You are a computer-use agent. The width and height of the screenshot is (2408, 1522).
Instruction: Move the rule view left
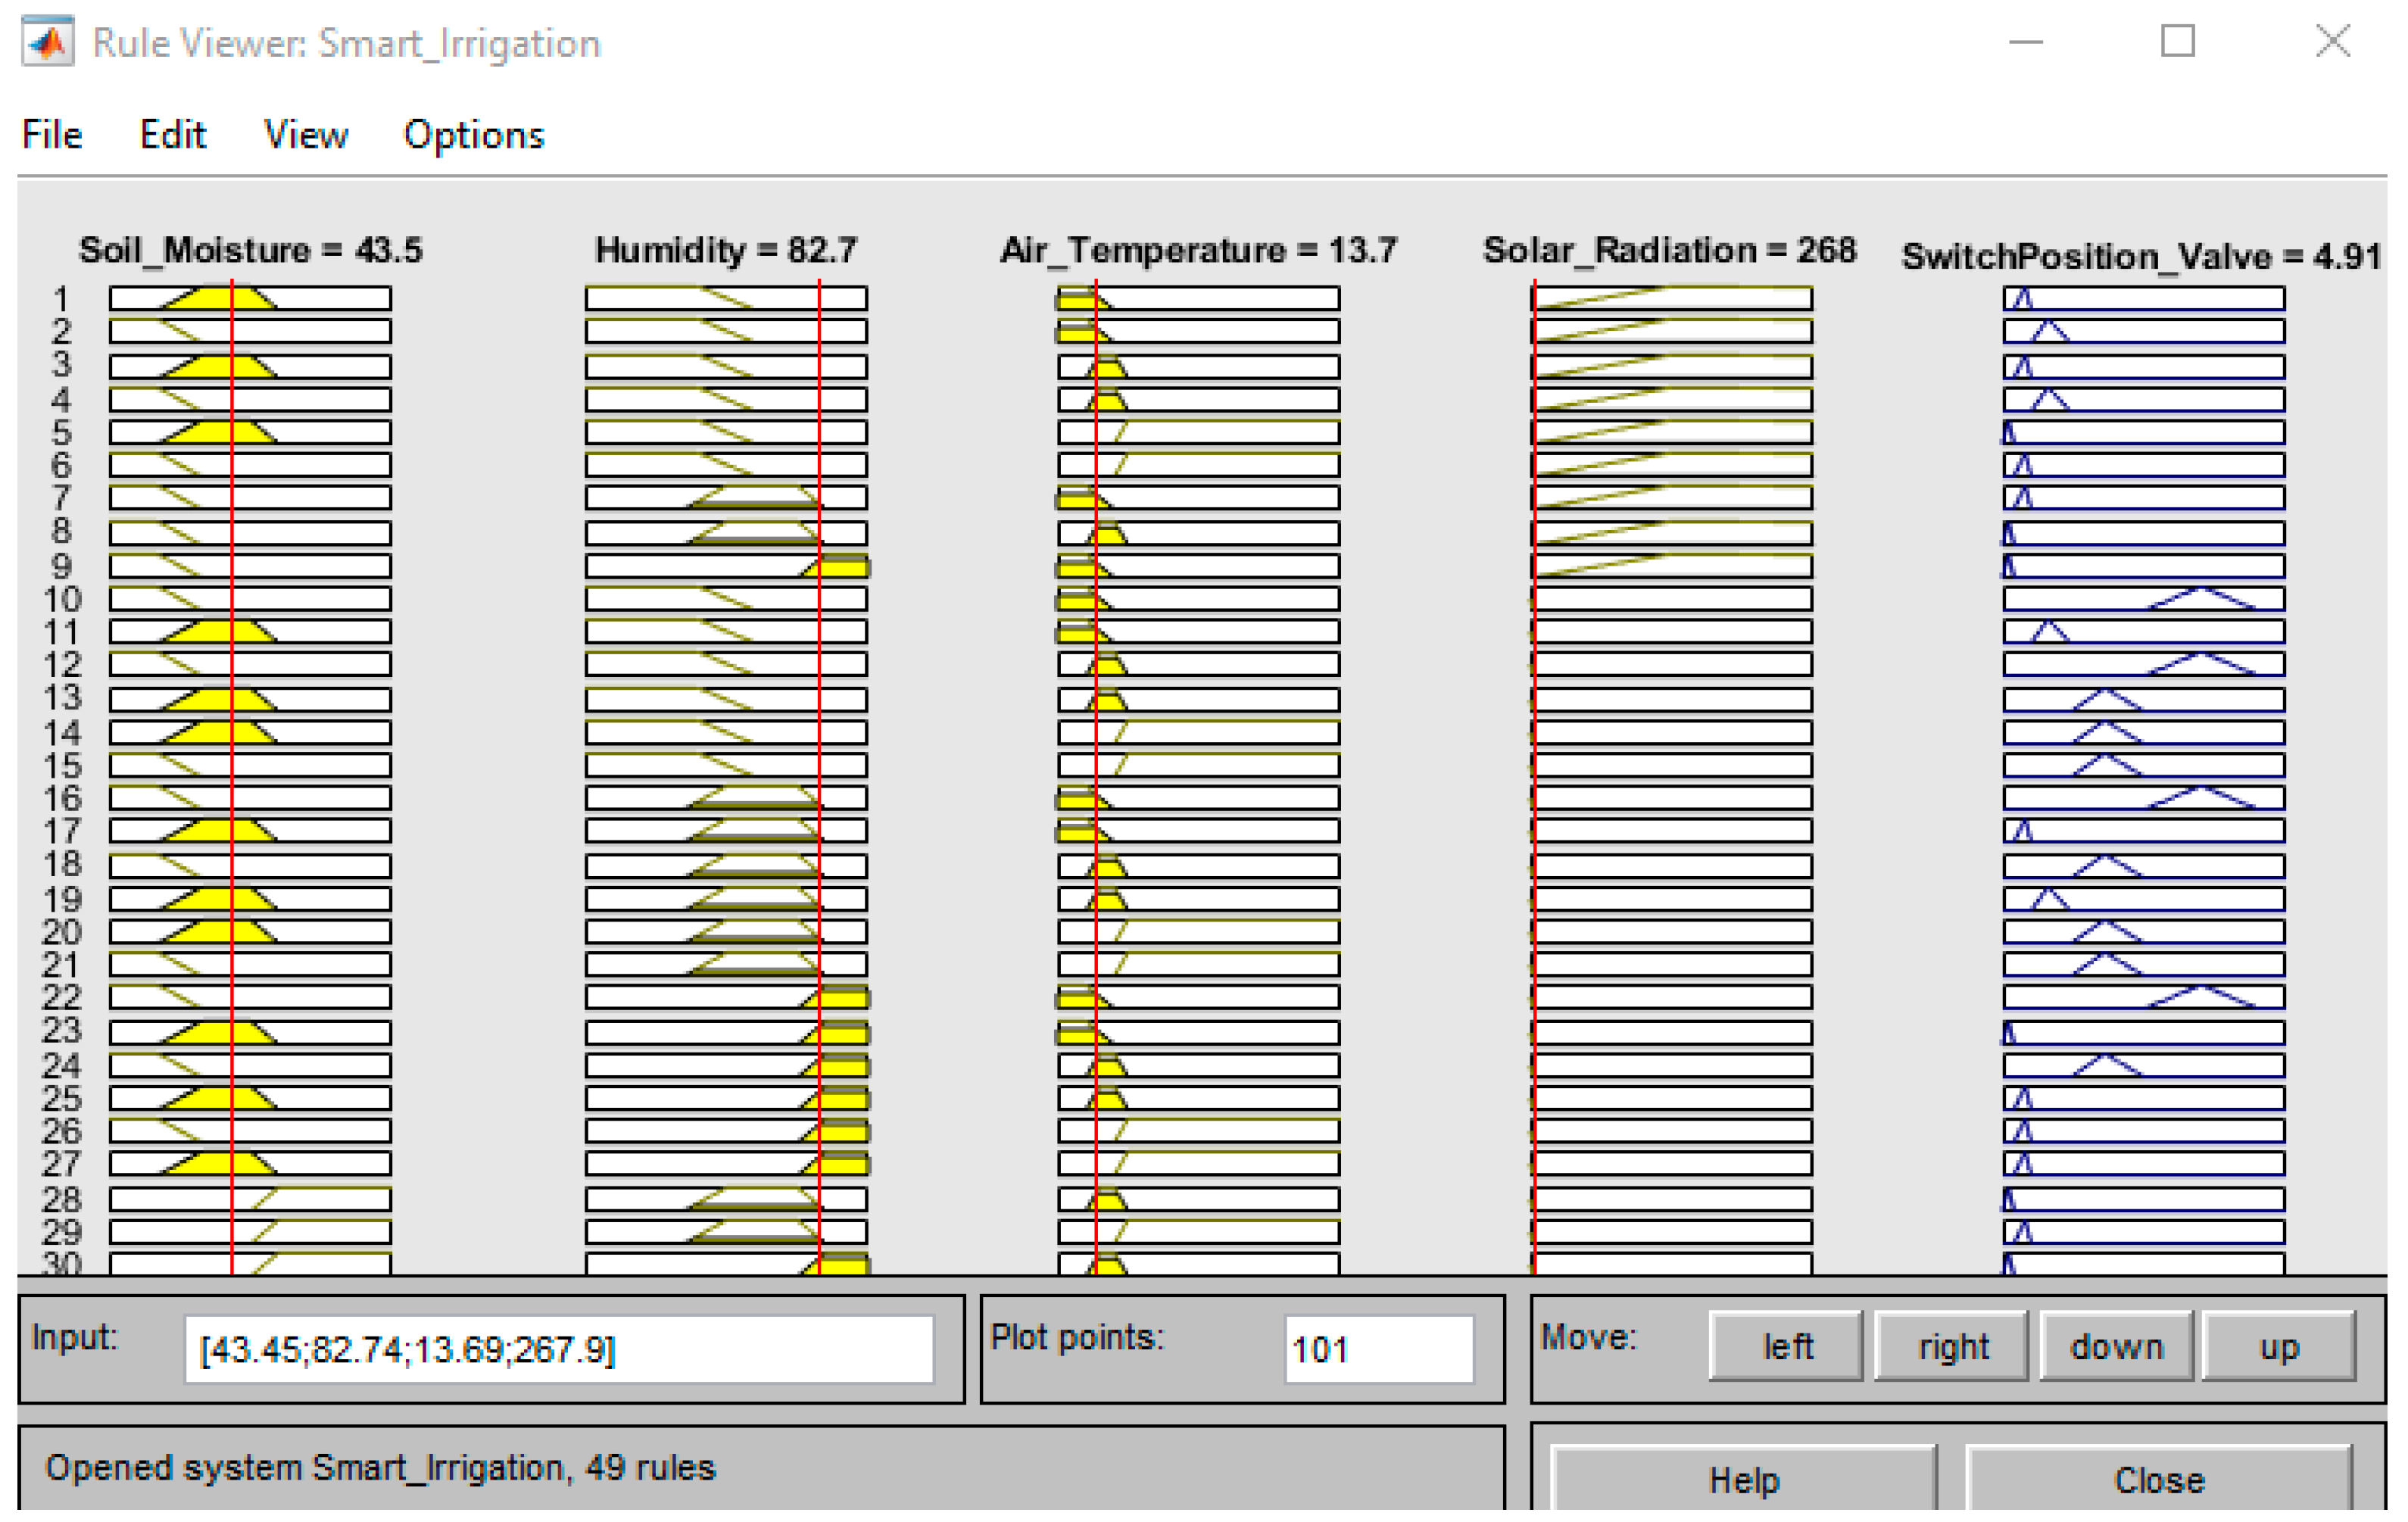pyautogui.click(x=1786, y=1346)
